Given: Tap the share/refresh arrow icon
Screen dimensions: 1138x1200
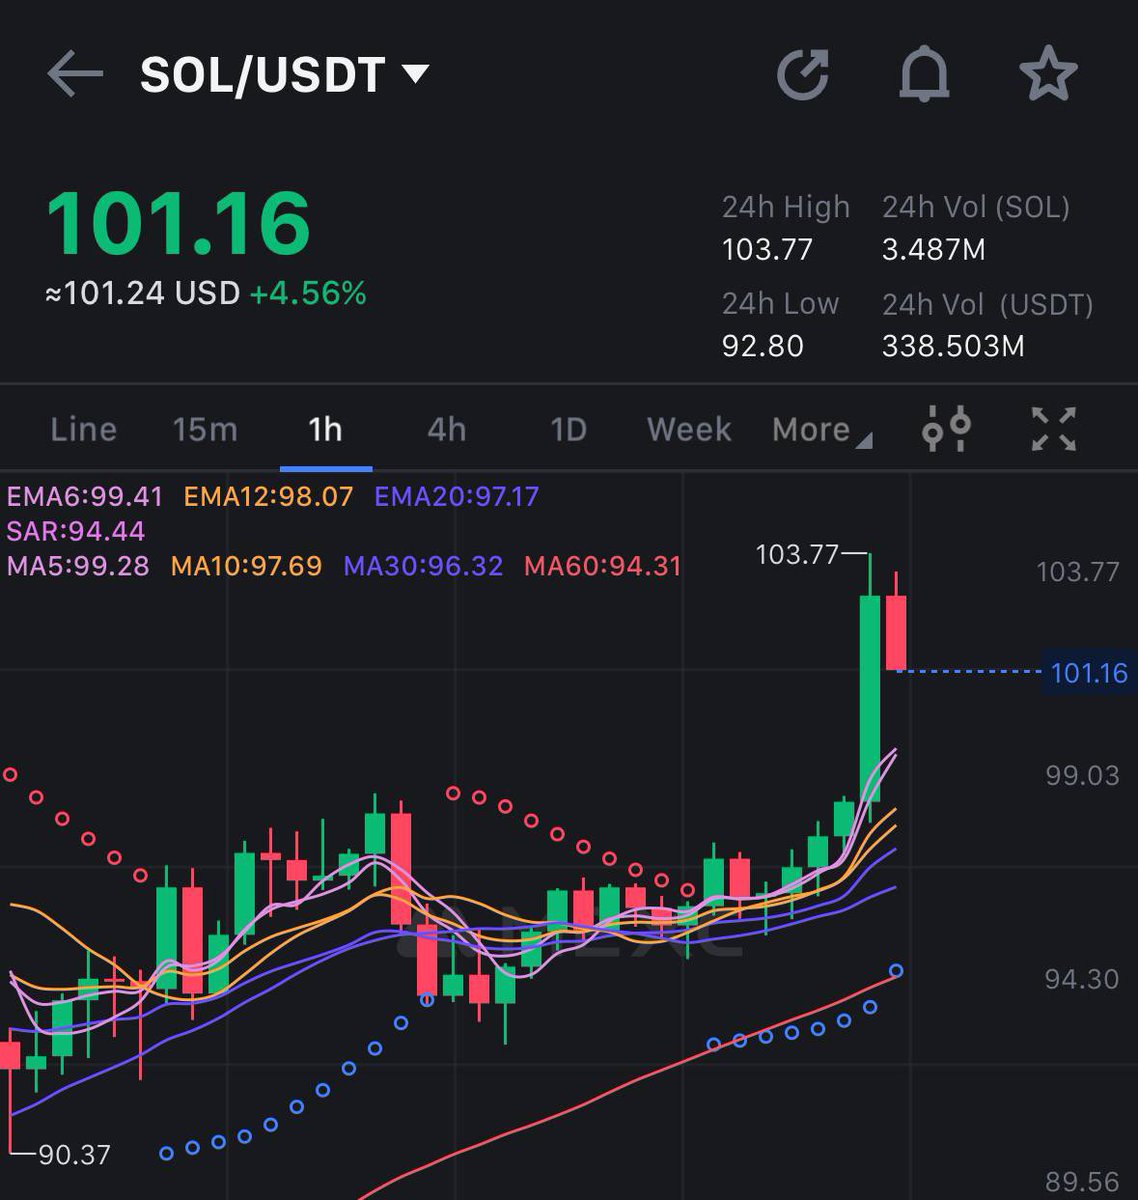Looking at the screenshot, I should [803, 75].
